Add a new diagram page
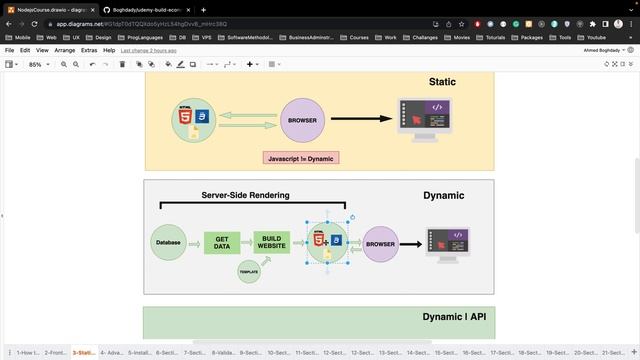Image resolution: width=640 pixels, height=360 pixels. [634, 352]
